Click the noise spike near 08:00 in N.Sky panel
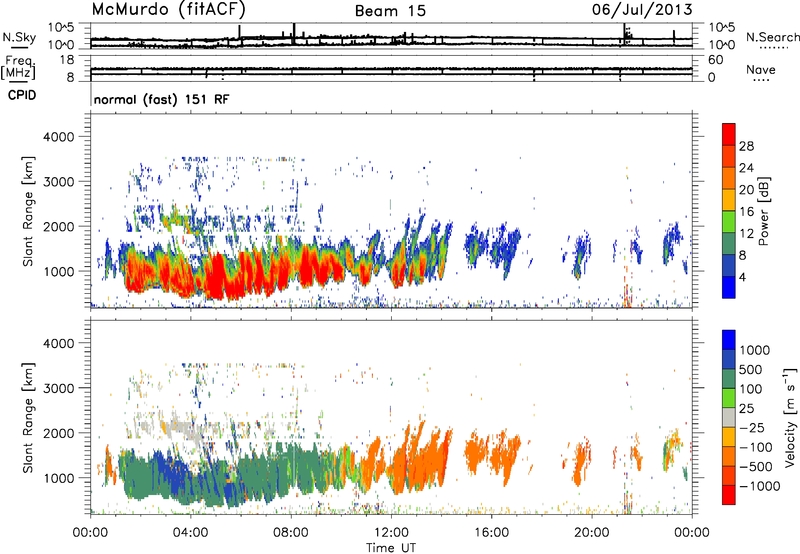Image resolution: width=800 pixels, height=554 pixels. point(294,34)
